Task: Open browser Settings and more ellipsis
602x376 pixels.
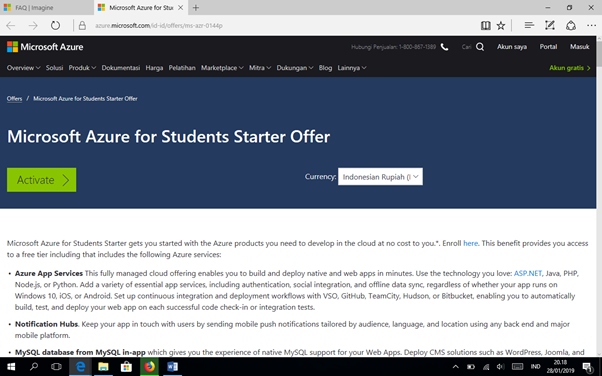Action: point(591,26)
